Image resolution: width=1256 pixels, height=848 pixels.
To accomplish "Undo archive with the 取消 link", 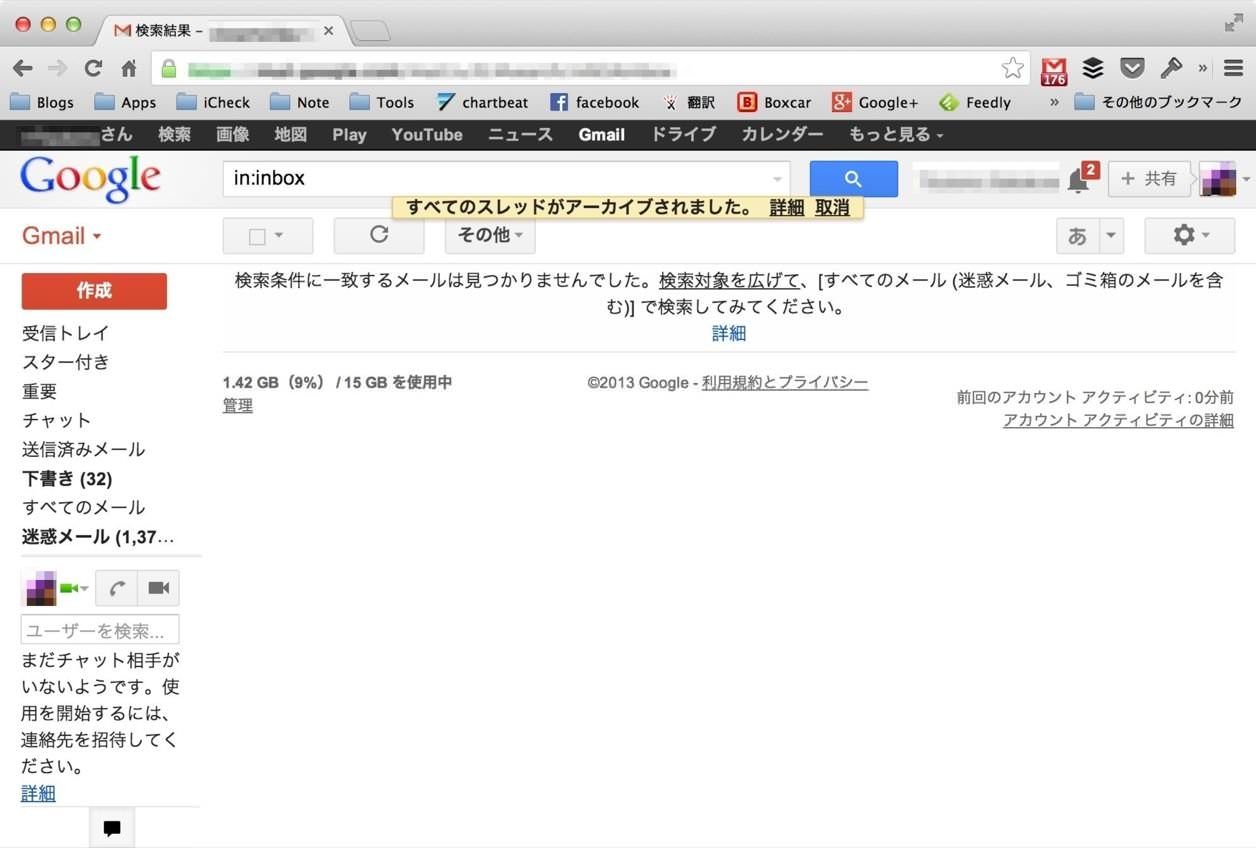I will click(832, 208).
